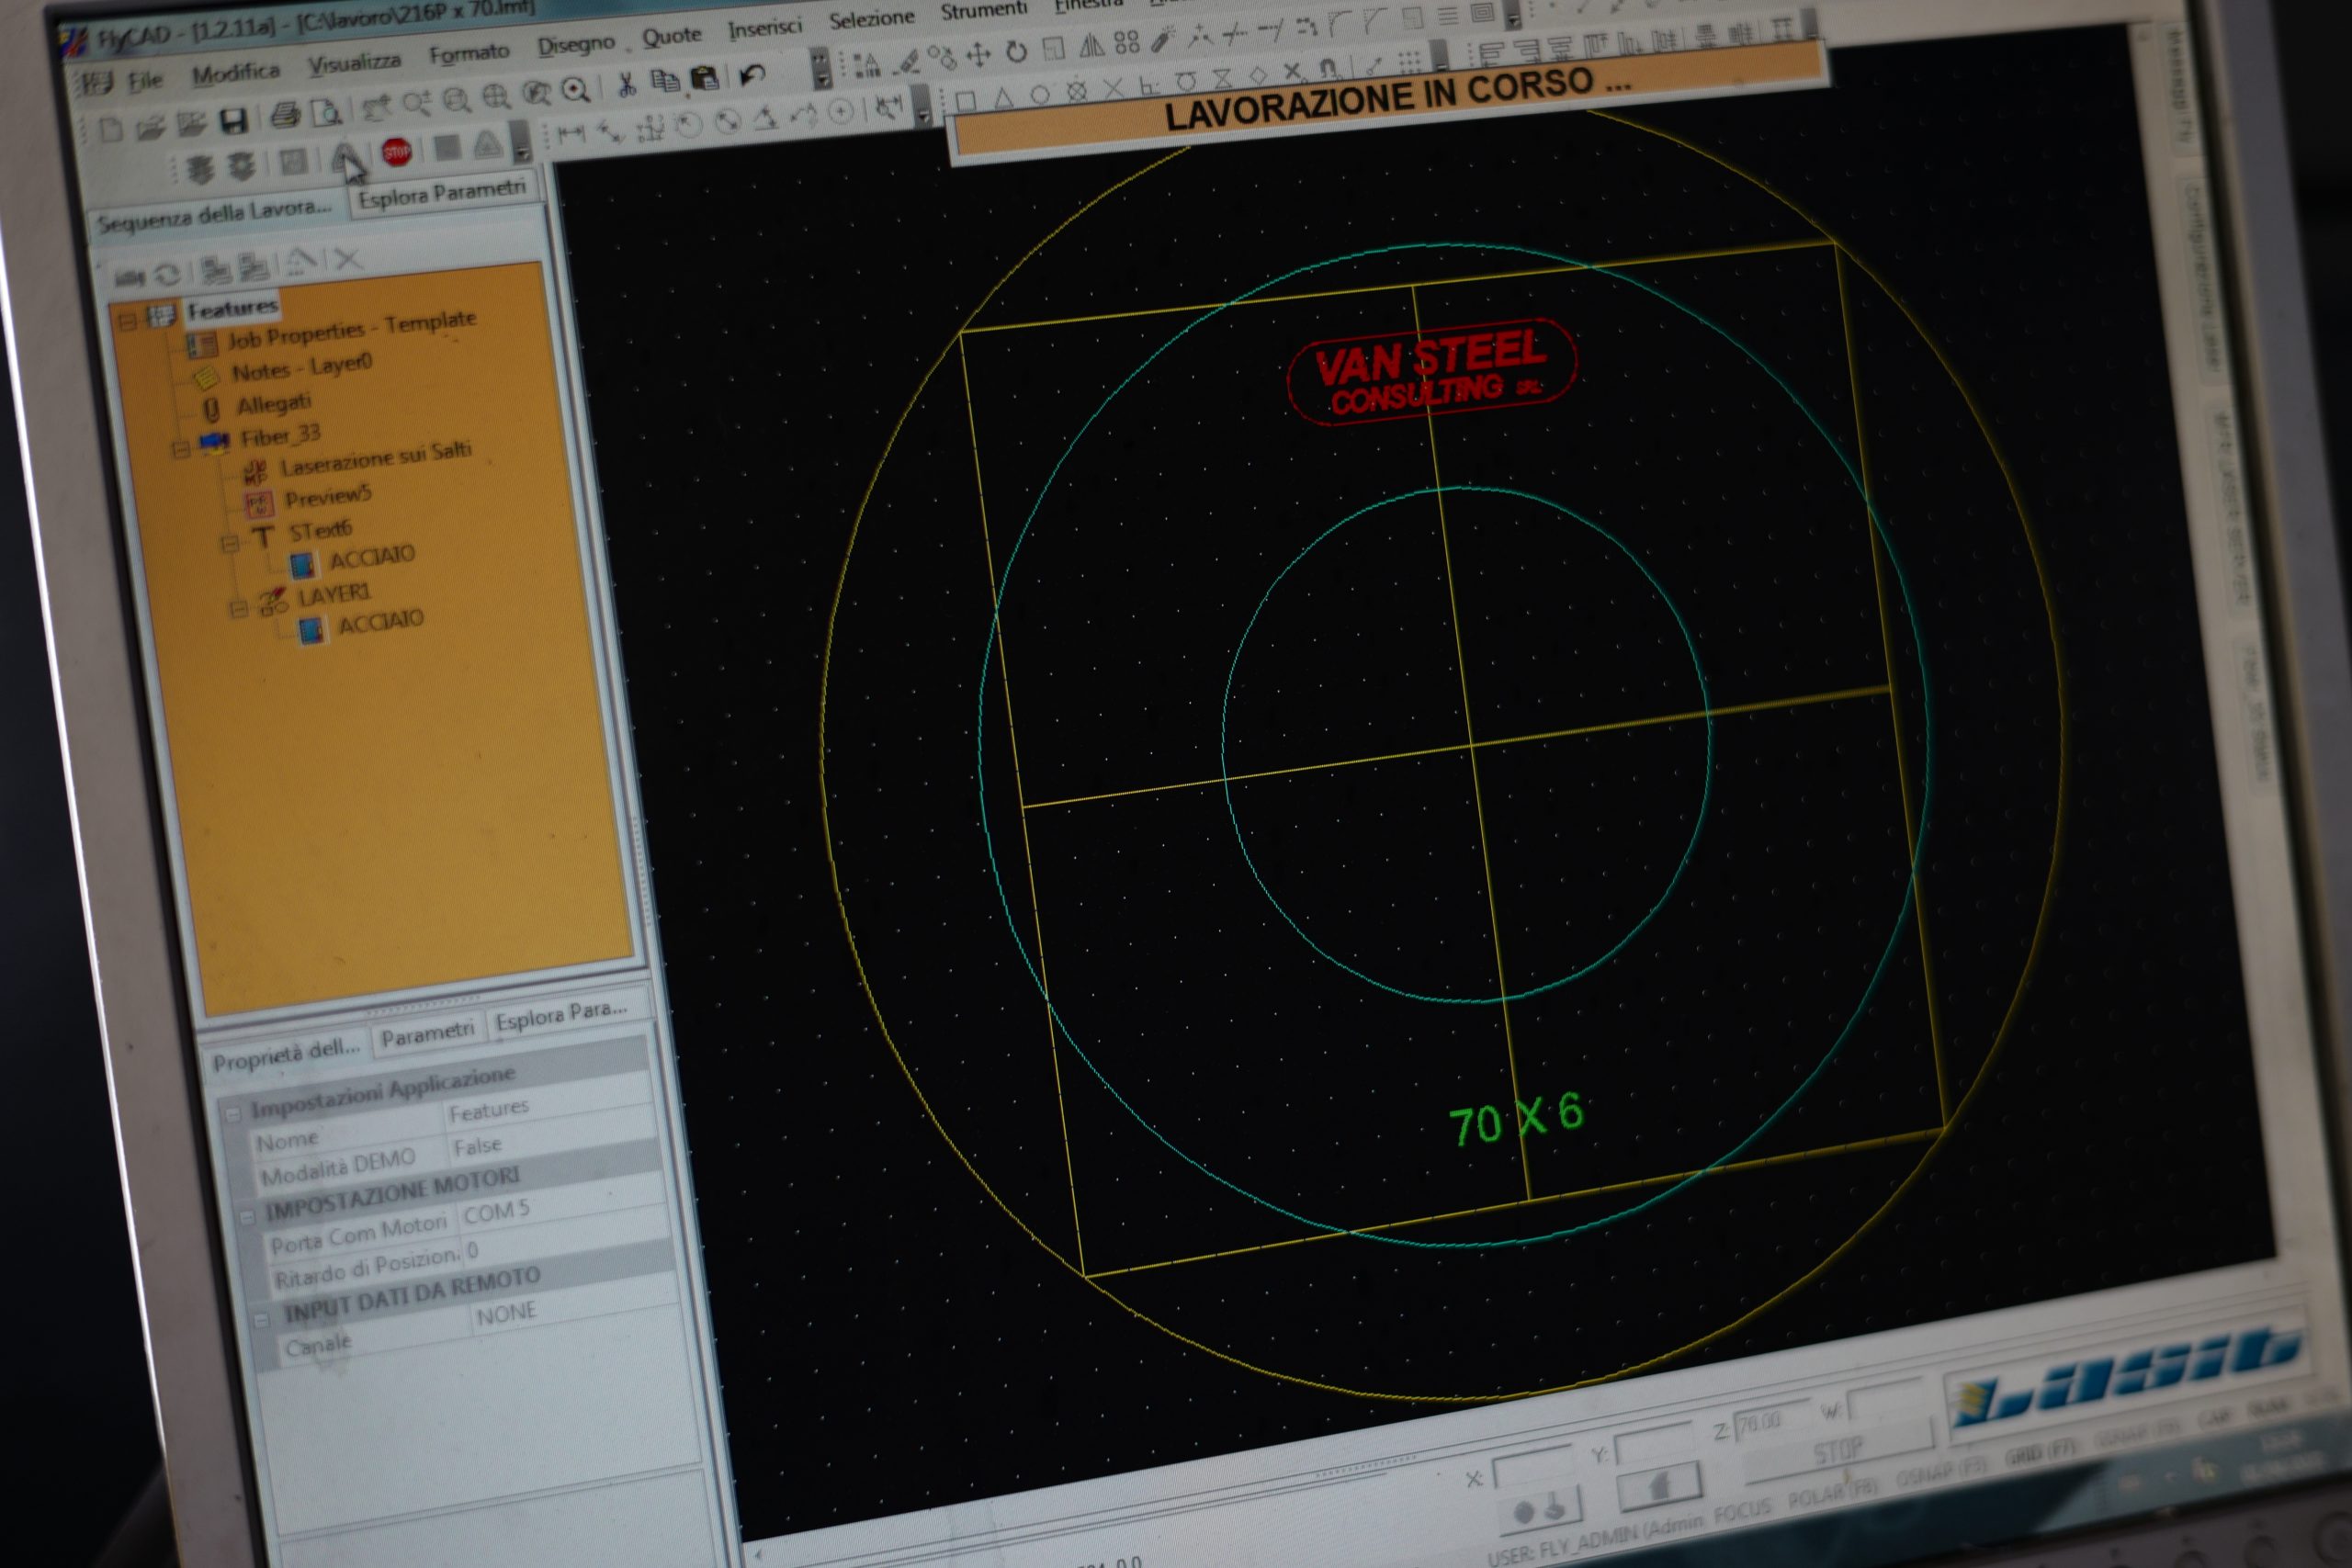Click the delete X icon in sequence panel

click(x=347, y=260)
